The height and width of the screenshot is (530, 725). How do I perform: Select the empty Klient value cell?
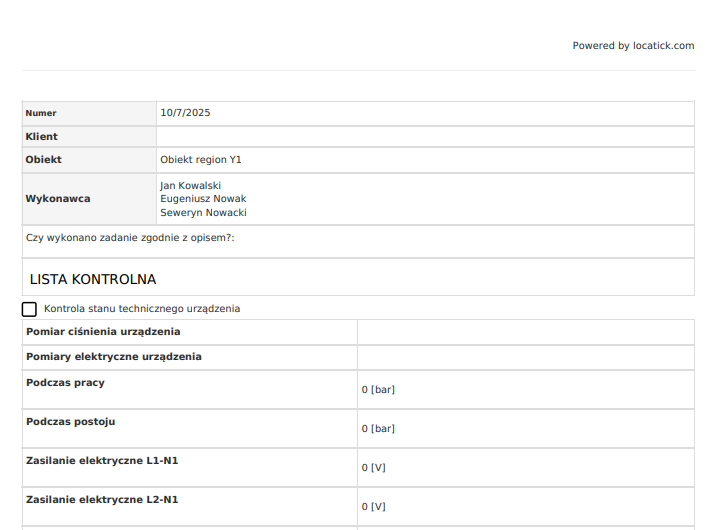tap(424, 136)
